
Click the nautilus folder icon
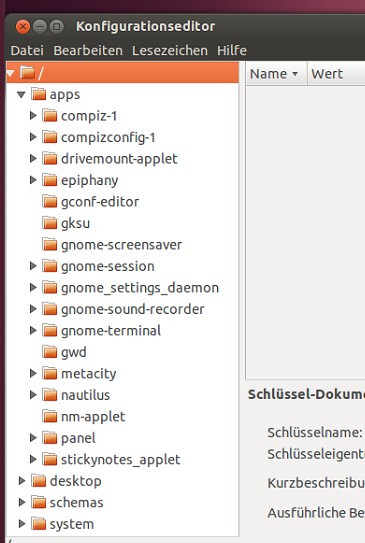(50, 395)
